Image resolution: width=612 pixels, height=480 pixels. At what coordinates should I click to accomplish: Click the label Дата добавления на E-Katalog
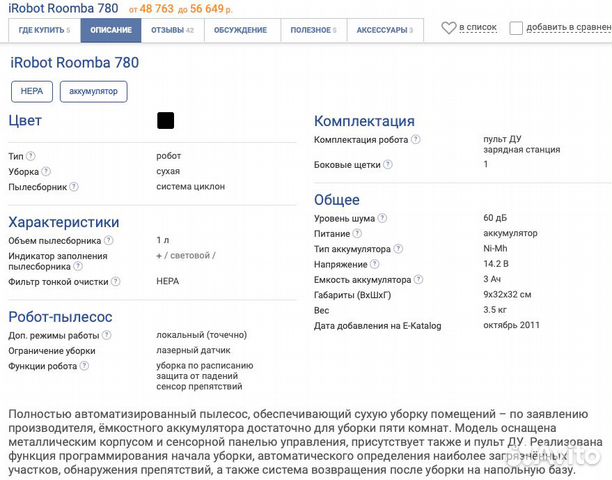pyautogui.click(x=377, y=325)
